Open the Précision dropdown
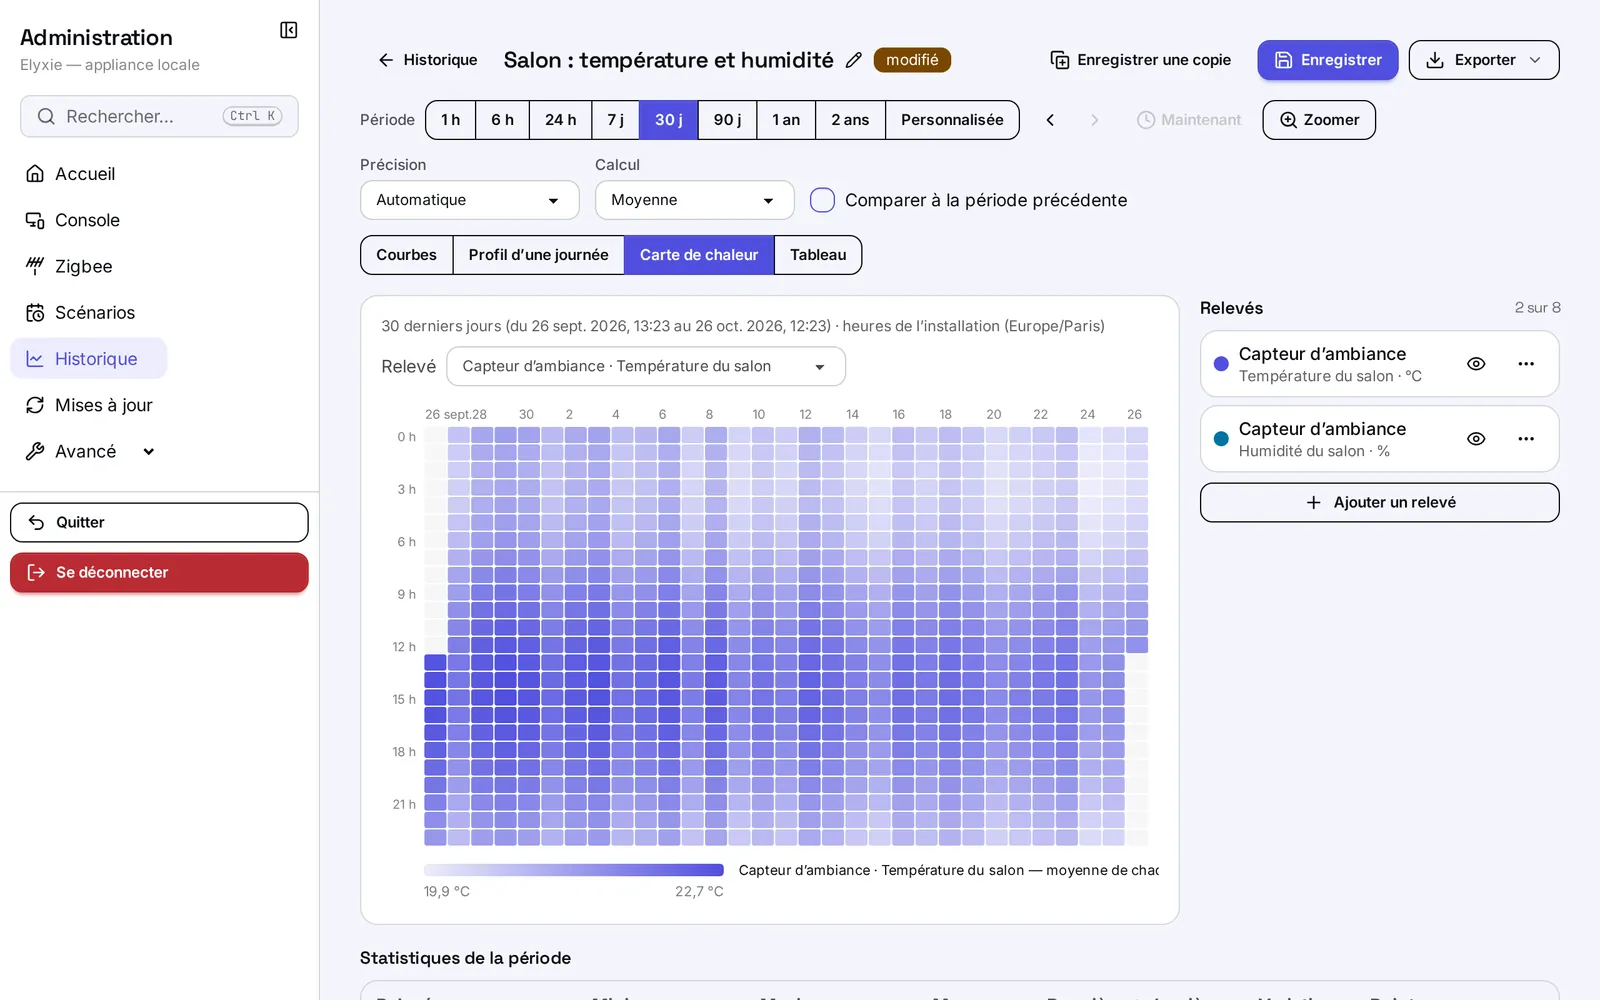 click(x=470, y=200)
